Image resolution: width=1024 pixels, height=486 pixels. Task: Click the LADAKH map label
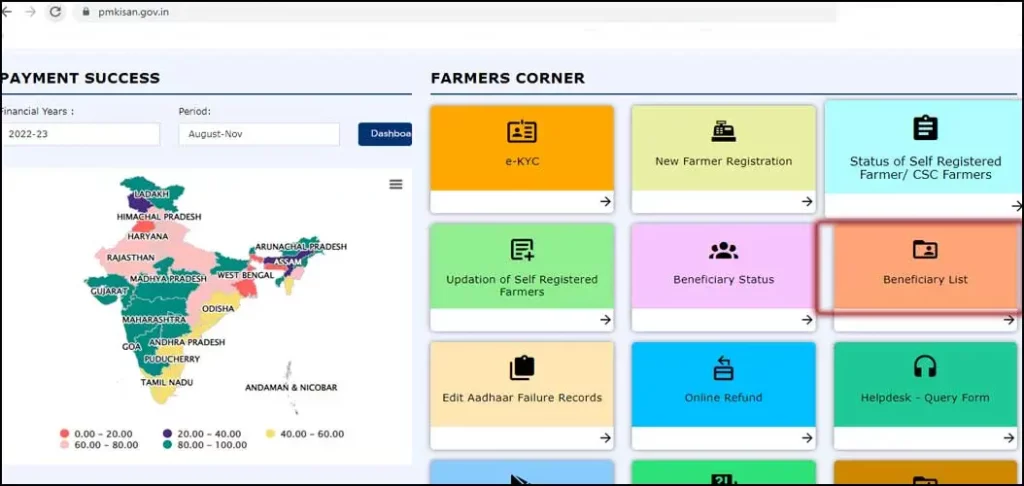pos(152,194)
